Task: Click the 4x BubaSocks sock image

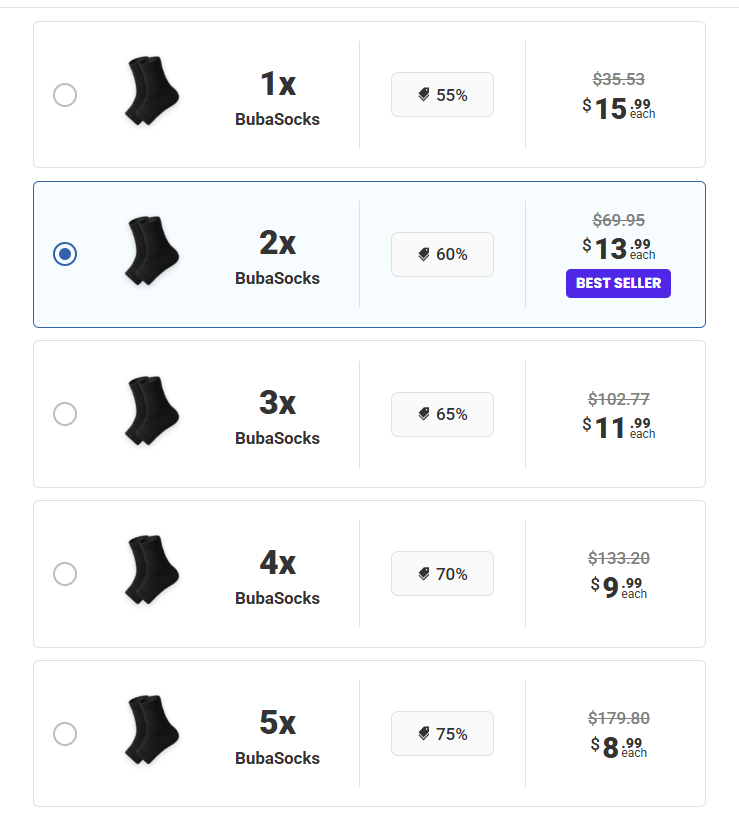Action: 152,570
